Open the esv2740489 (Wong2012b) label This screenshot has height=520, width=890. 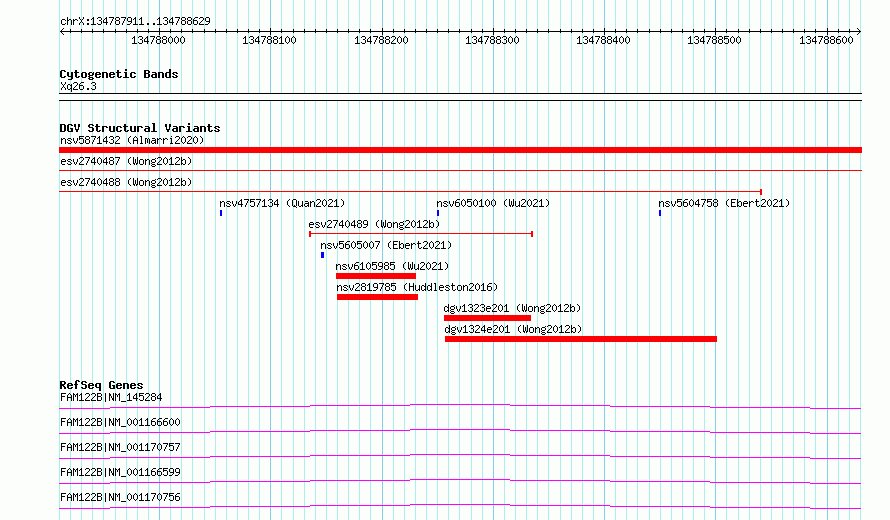(x=374, y=224)
